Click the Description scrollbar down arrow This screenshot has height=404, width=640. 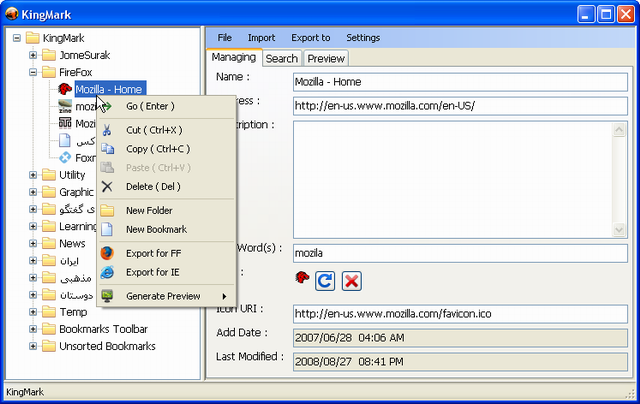pos(619,230)
